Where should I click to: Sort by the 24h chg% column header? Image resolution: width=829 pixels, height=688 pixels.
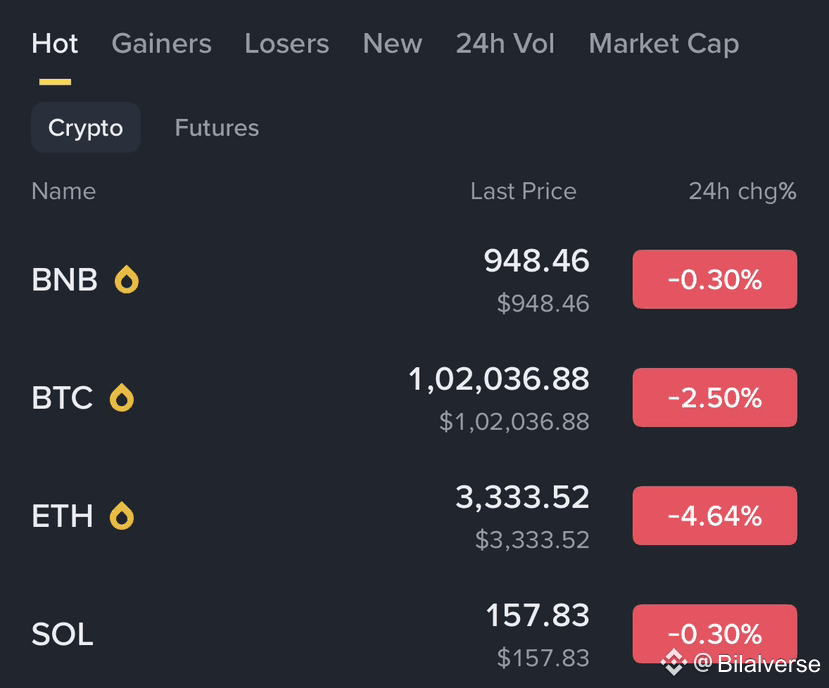742,191
